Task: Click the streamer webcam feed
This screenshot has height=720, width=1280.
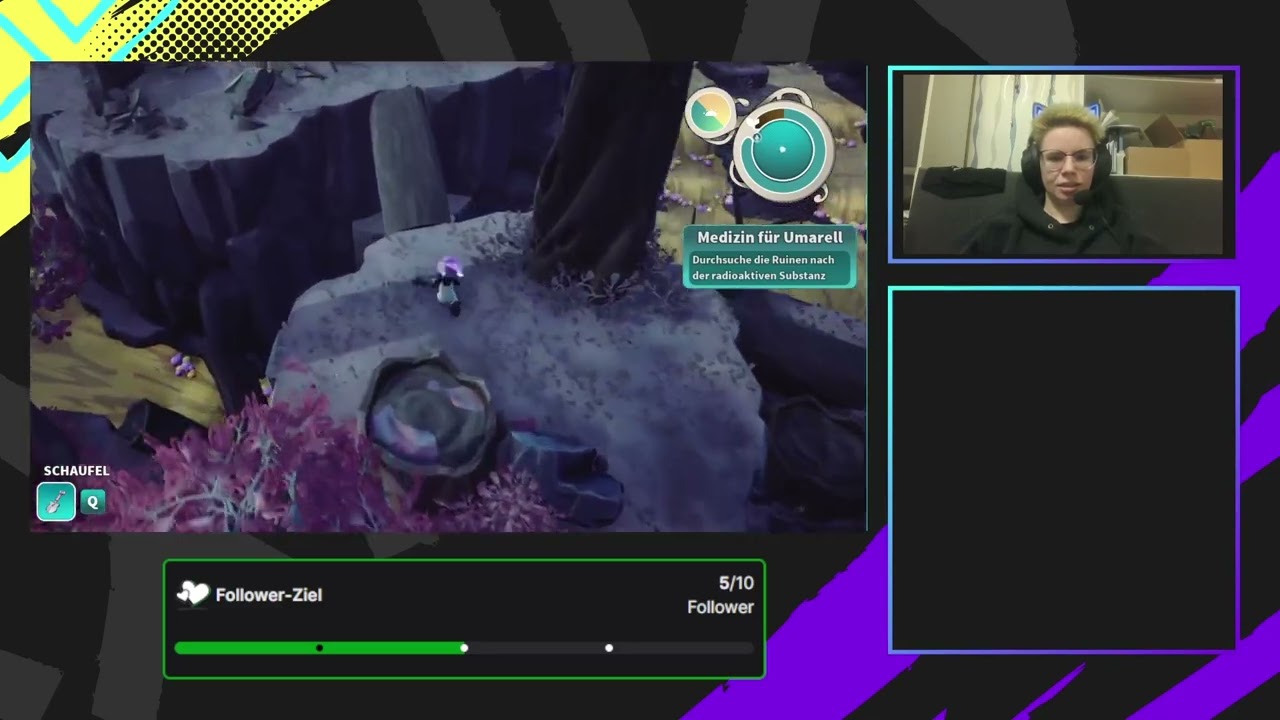Action: click(x=1063, y=164)
